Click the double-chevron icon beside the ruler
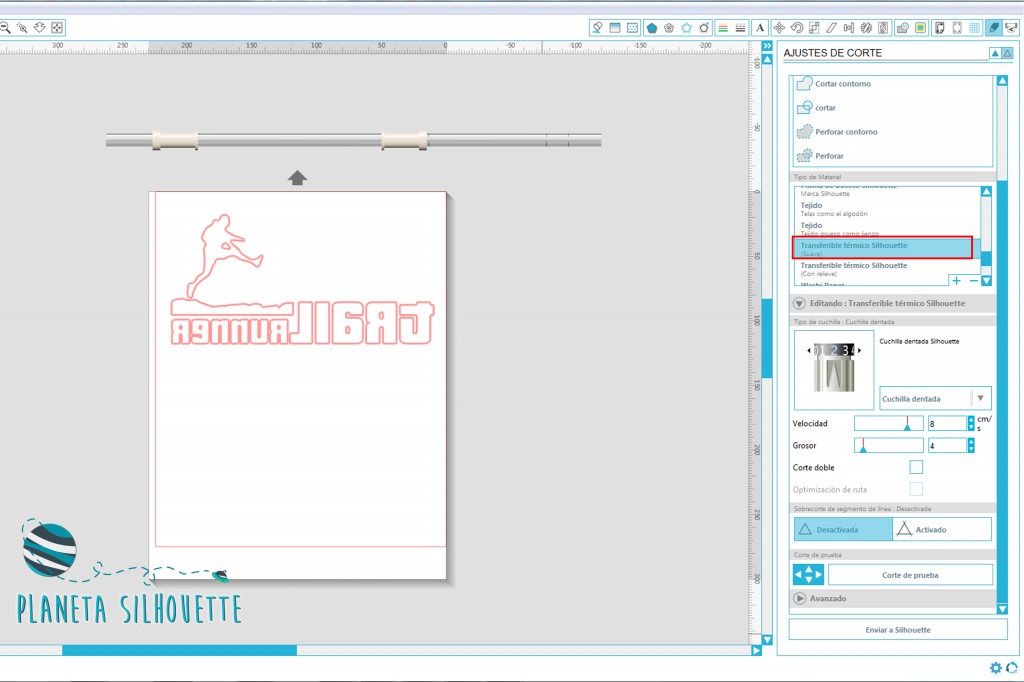 tap(767, 46)
